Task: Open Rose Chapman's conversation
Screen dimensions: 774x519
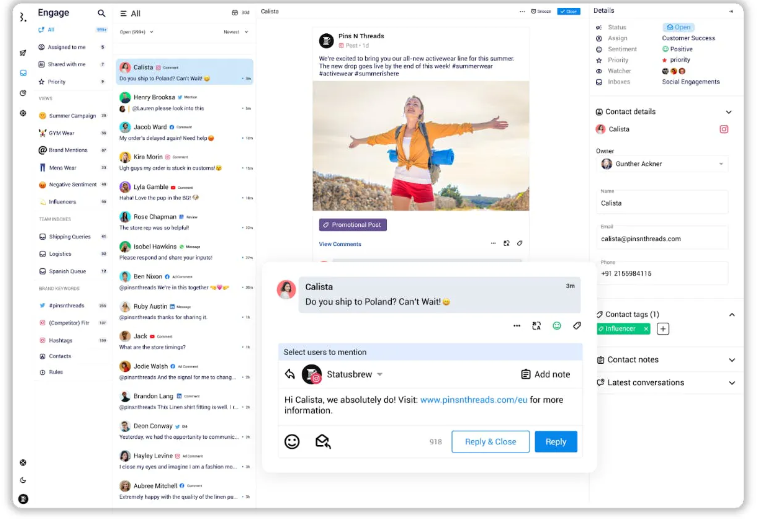Action: 185,222
